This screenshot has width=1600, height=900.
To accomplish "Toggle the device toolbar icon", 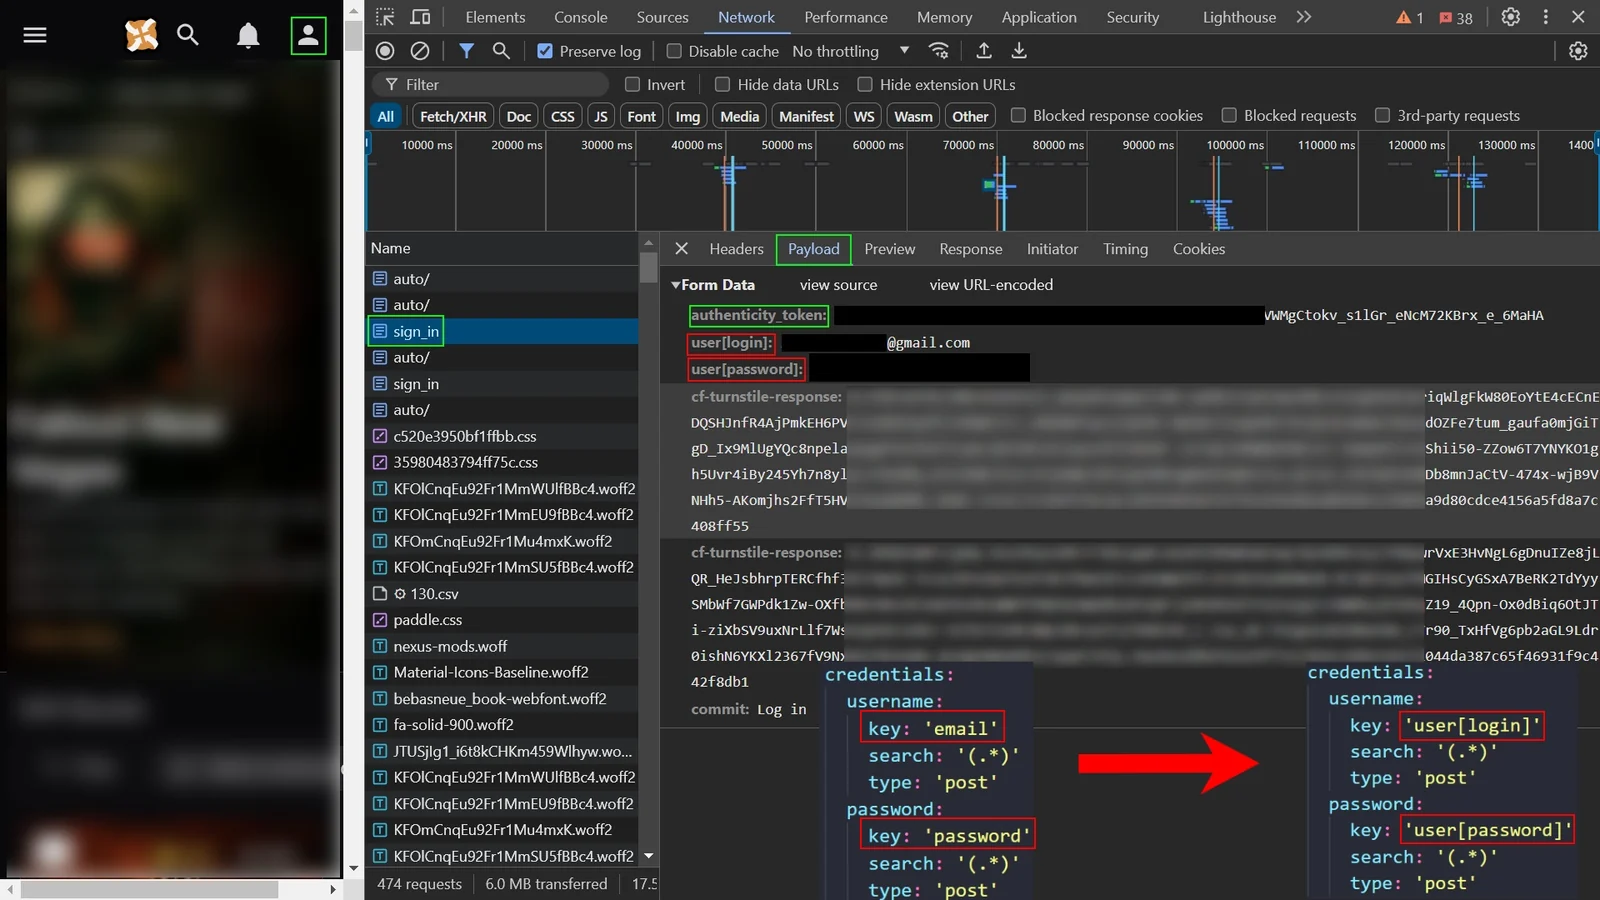I will 421,17.
